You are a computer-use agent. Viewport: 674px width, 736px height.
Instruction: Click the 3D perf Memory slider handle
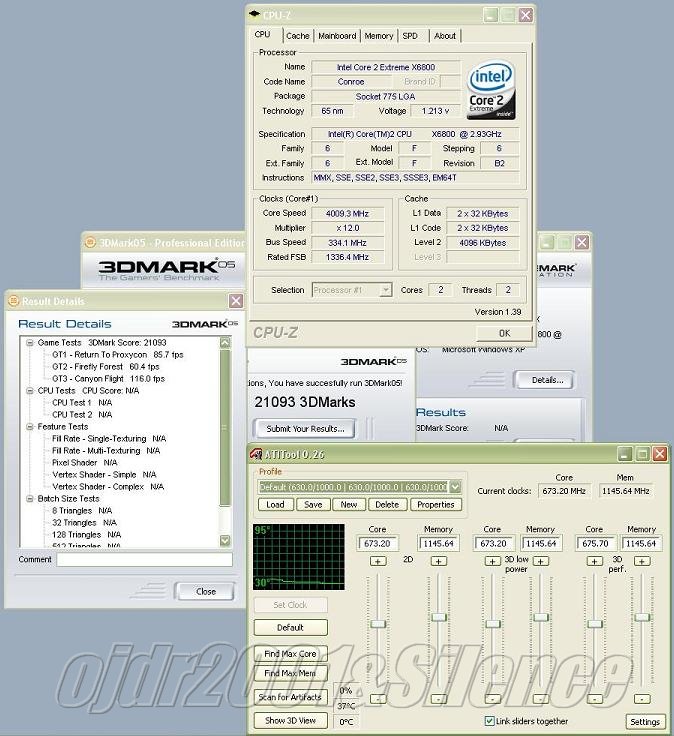pyautogui.click(x=643, y=617)
